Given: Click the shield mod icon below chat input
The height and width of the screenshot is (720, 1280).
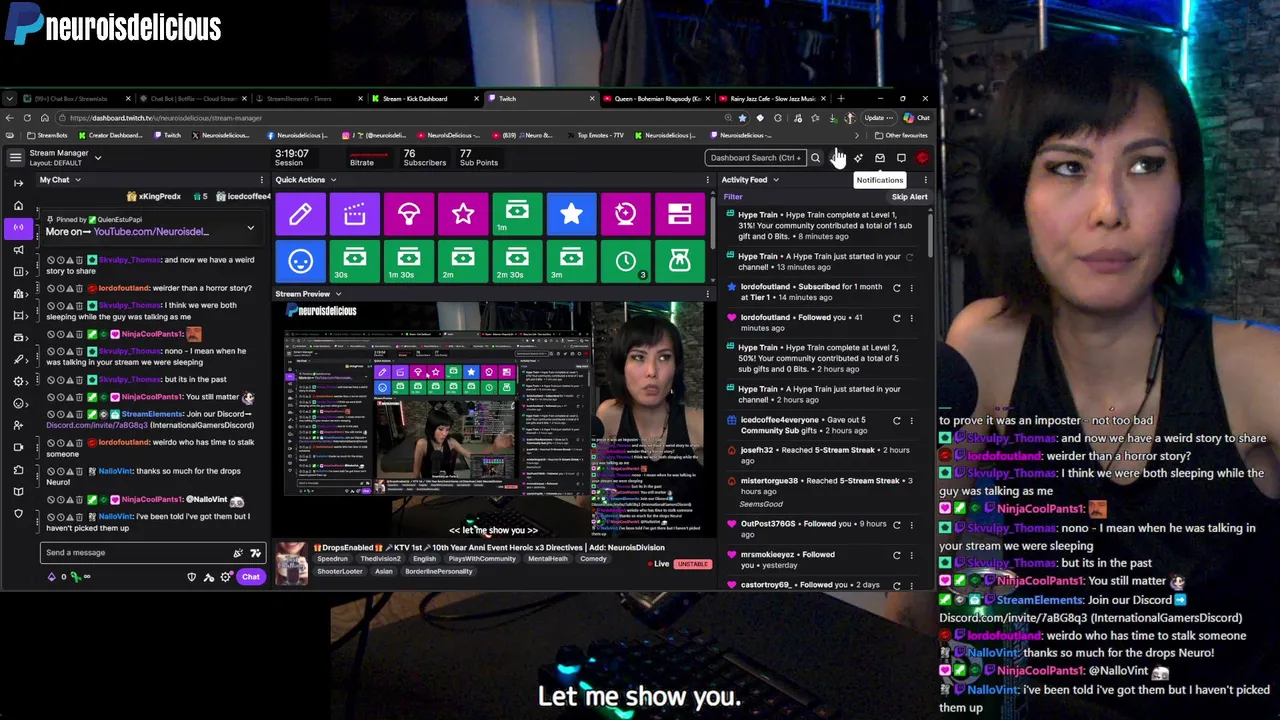Looking at the screenshot, I should click(x=192, y=577).
